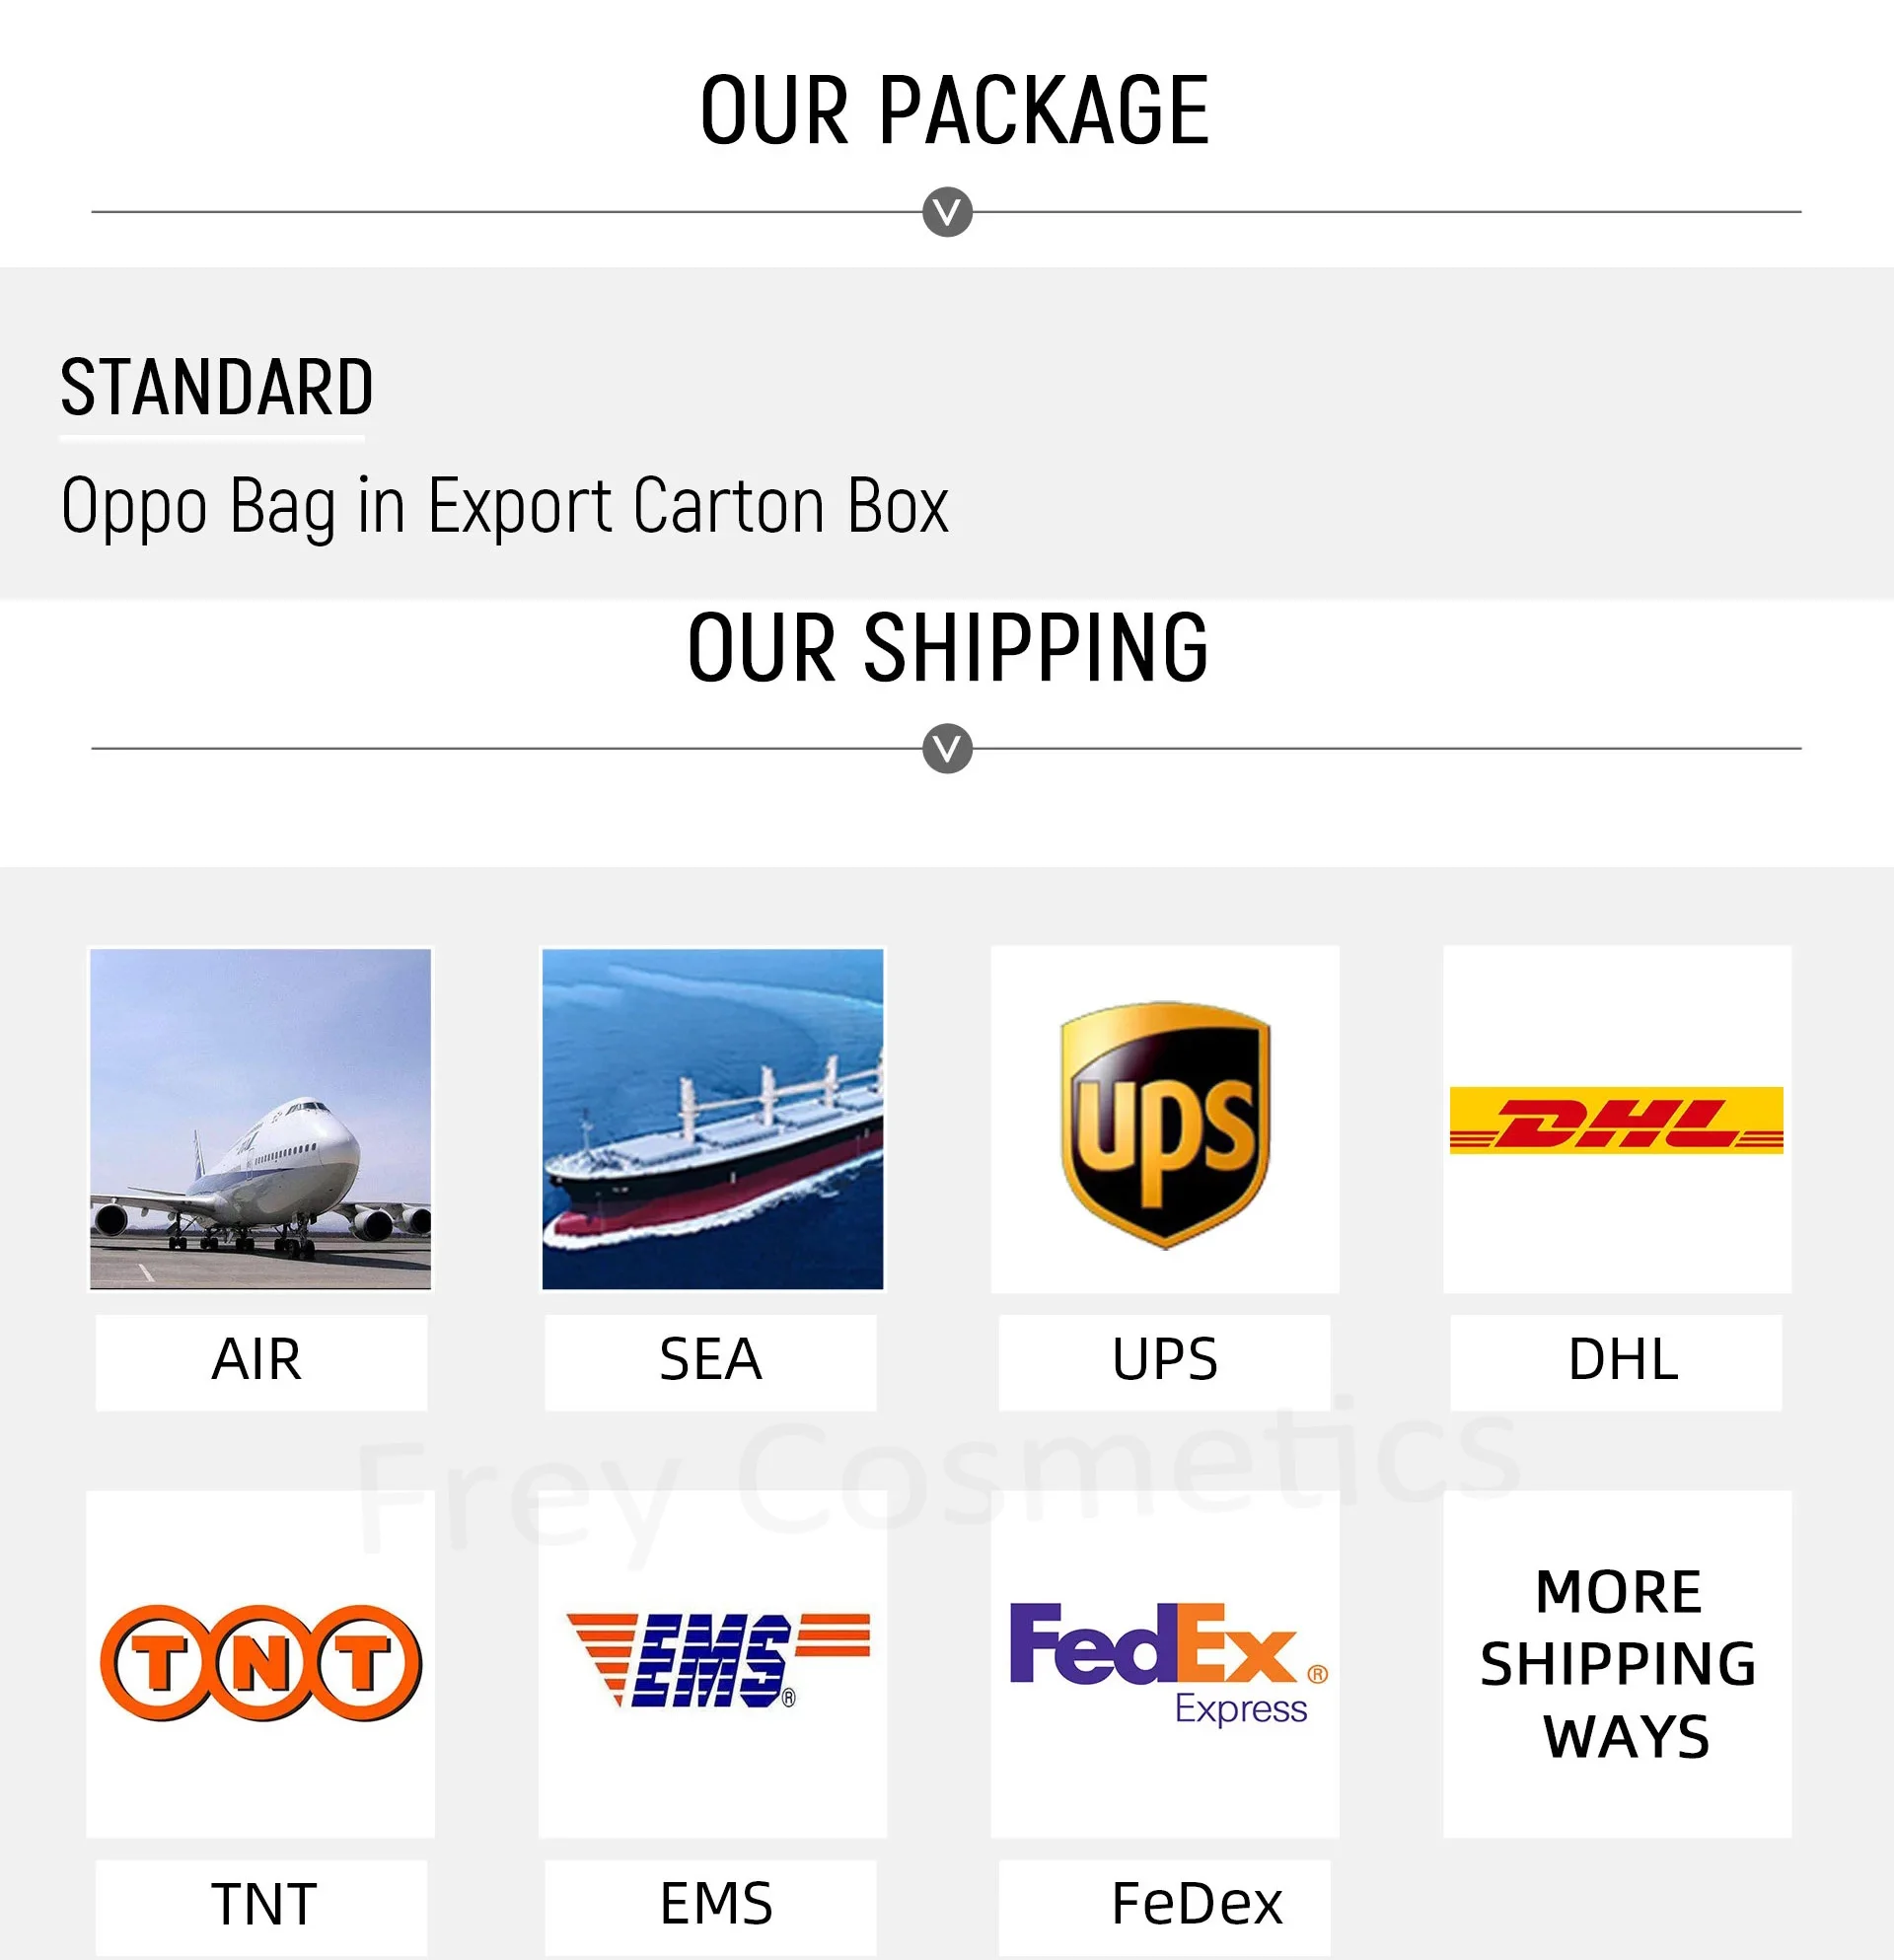This screenshot has width=1894, height=1960.
Task: Click the Standard package heading
Action: point(216,387)
